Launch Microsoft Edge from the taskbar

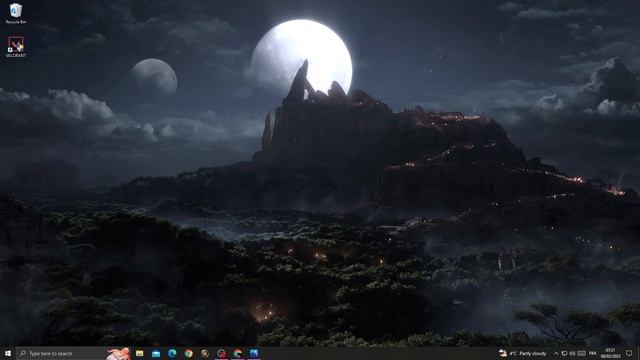point(172,353)
